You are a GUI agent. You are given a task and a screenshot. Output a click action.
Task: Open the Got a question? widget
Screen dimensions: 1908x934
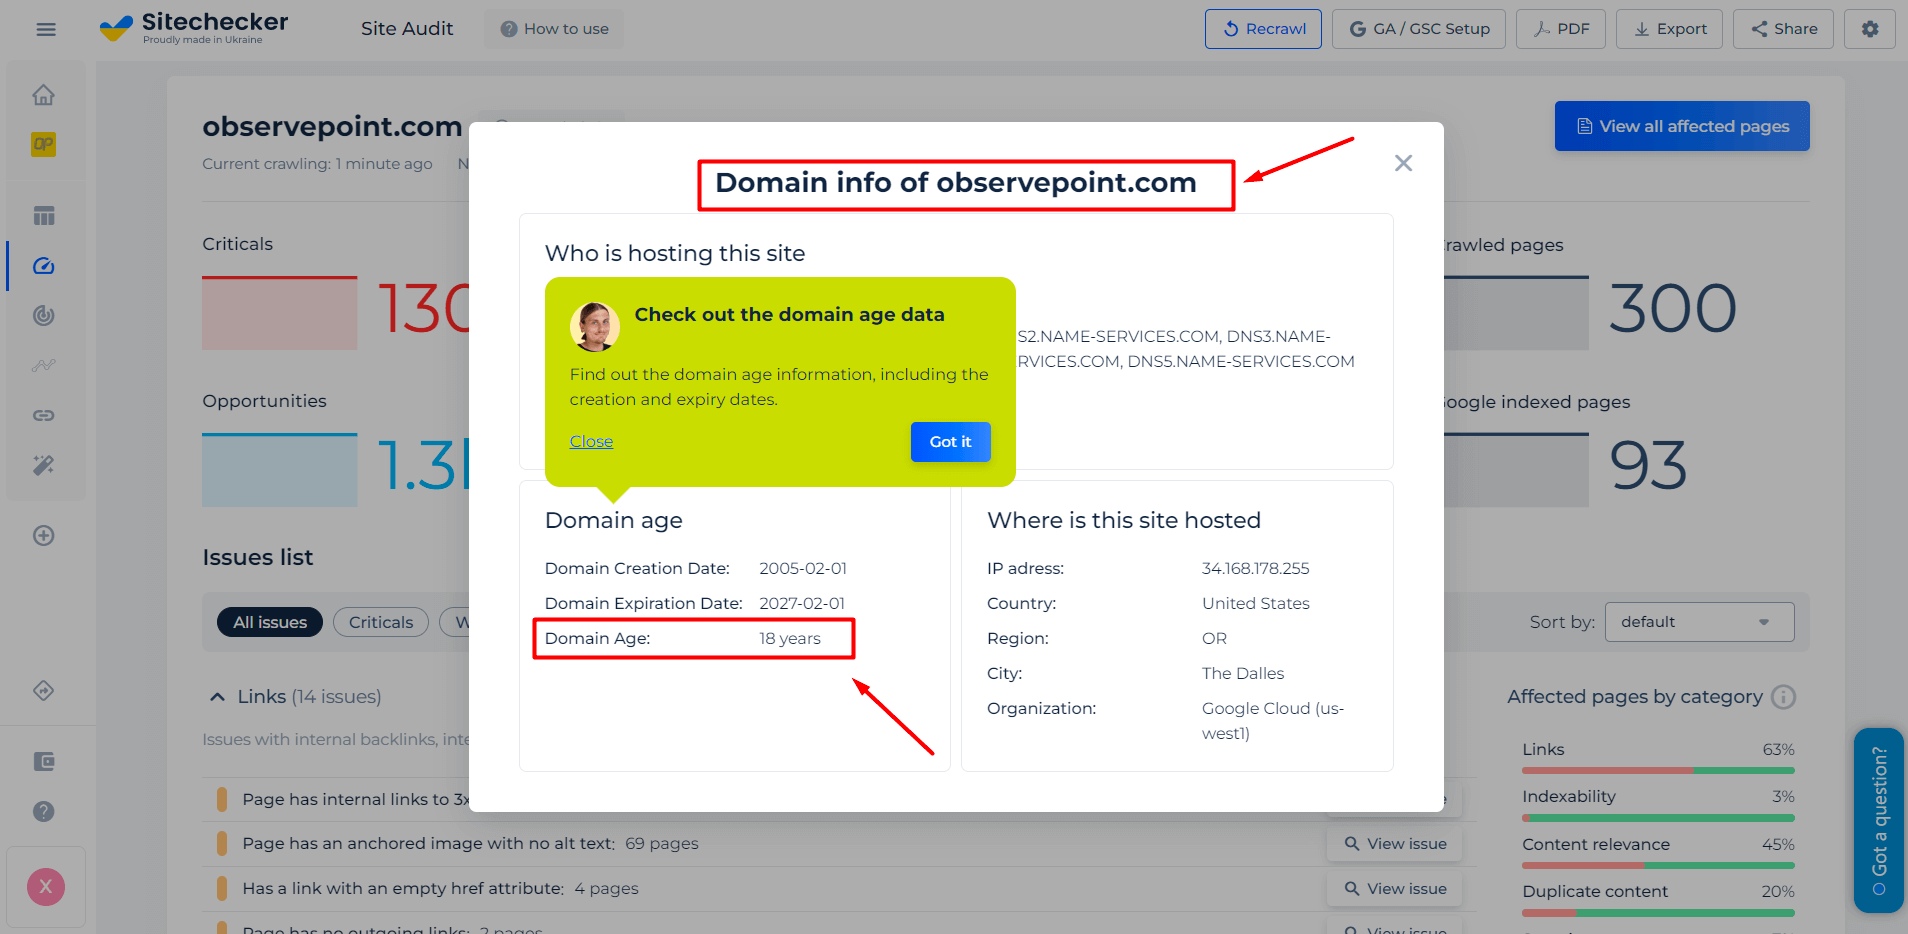(x=1879, y=820)
